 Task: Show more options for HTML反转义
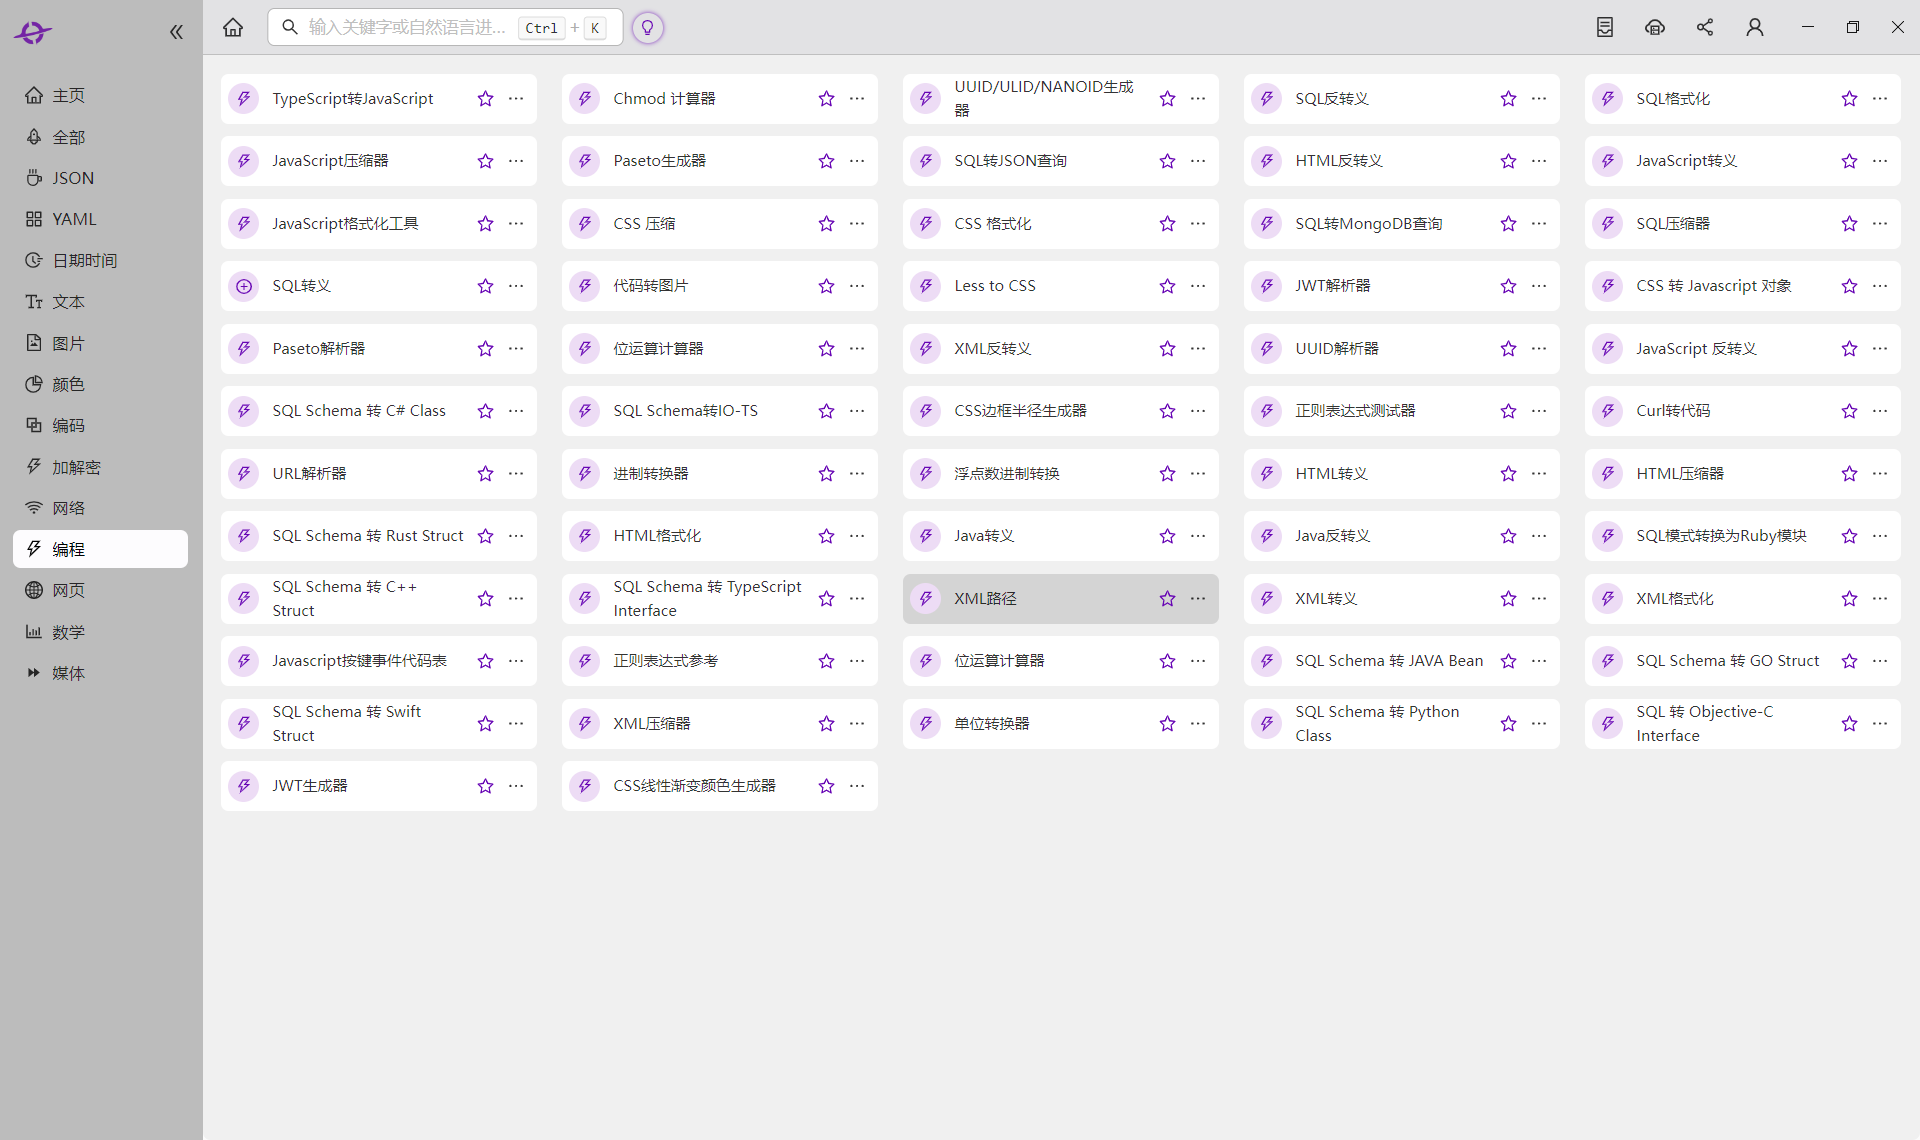click(x=1539, y=161)
